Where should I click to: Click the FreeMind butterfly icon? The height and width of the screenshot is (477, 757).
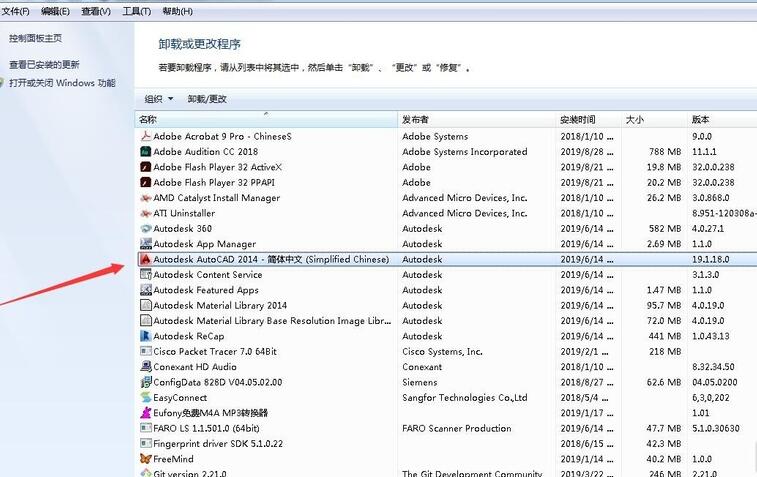145,459
